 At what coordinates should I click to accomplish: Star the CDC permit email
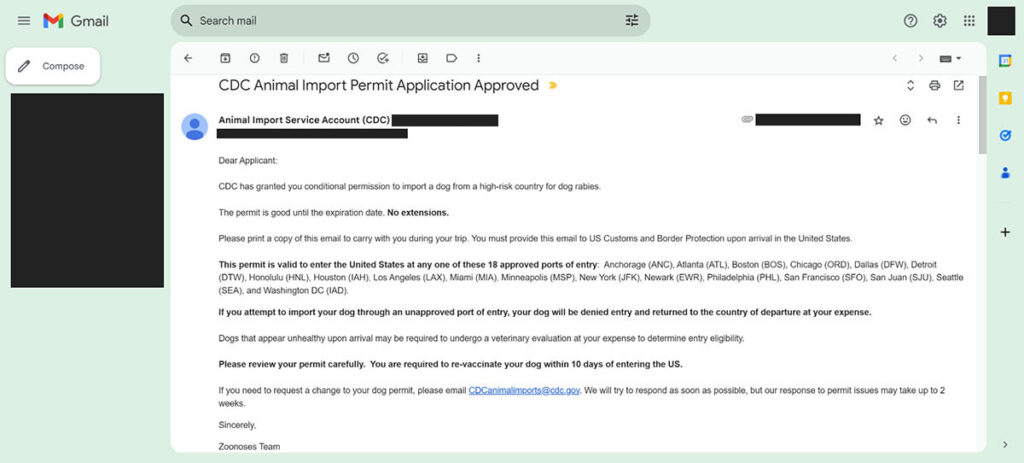click(878, 120)
